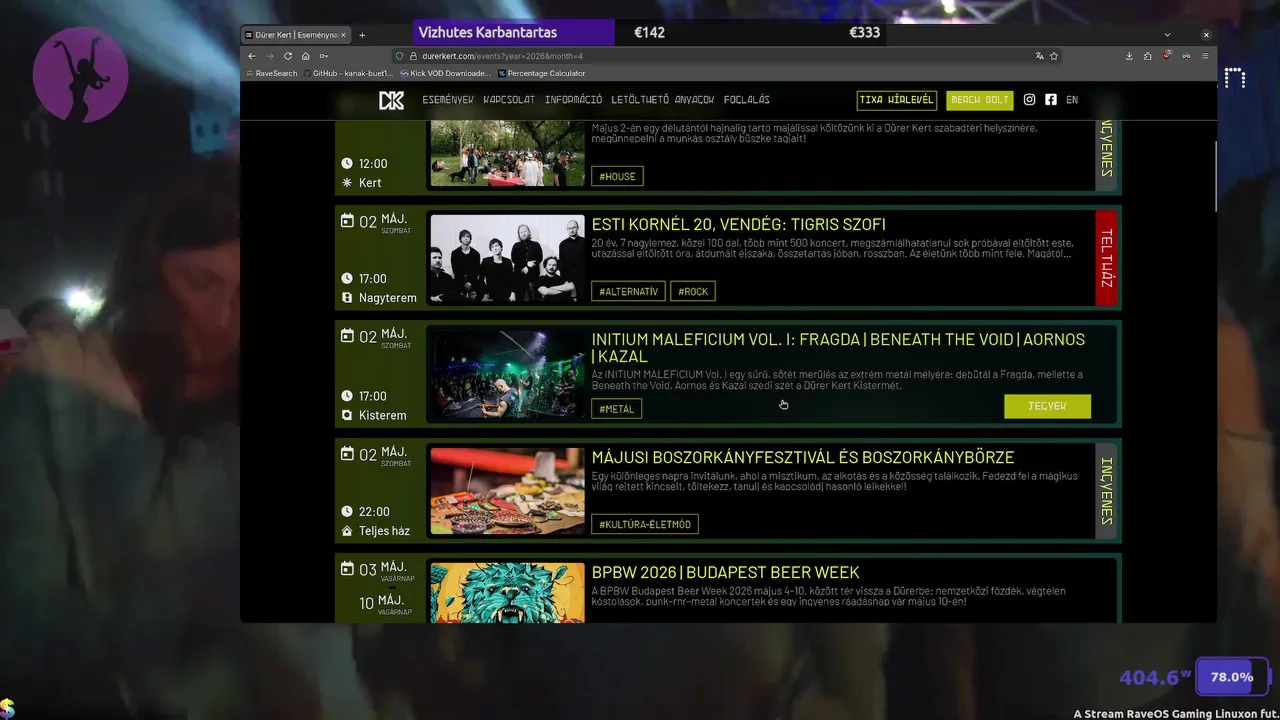Open the RaveSearch bookmark
1280x720 pixels.
271,73
